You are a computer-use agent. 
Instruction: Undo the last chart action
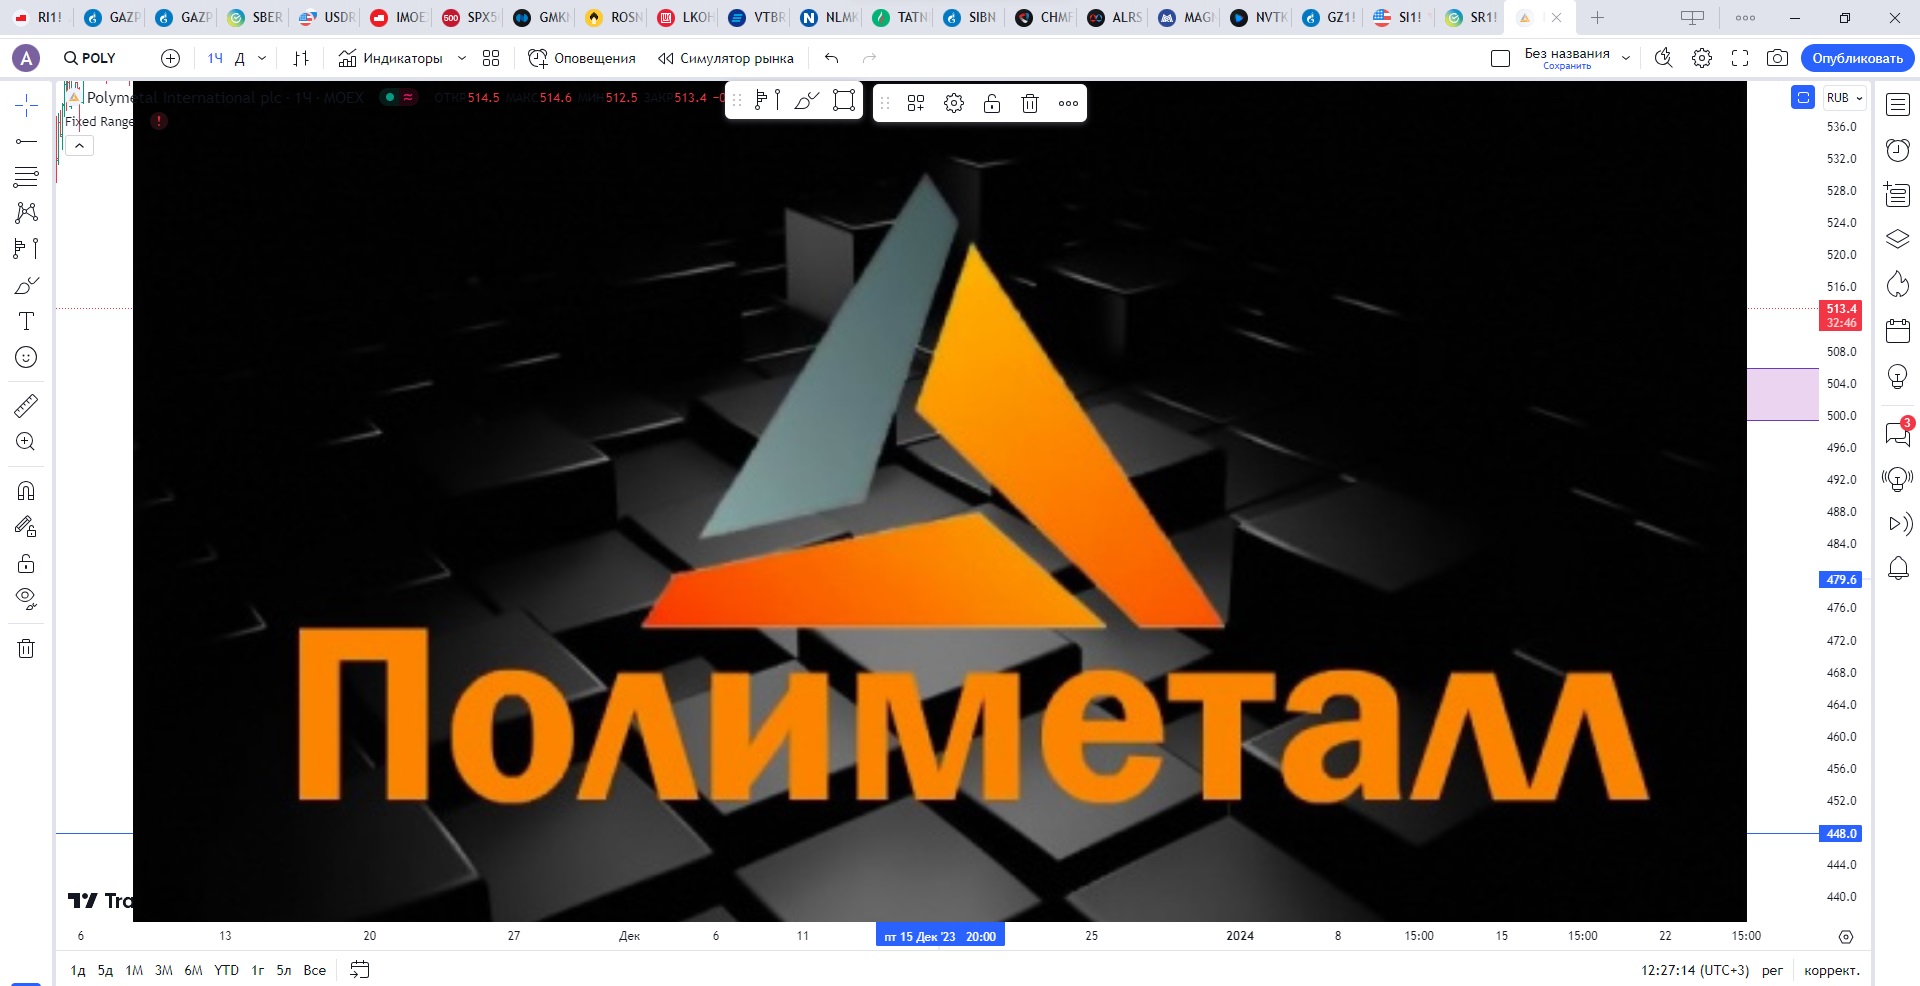point(831,58)
